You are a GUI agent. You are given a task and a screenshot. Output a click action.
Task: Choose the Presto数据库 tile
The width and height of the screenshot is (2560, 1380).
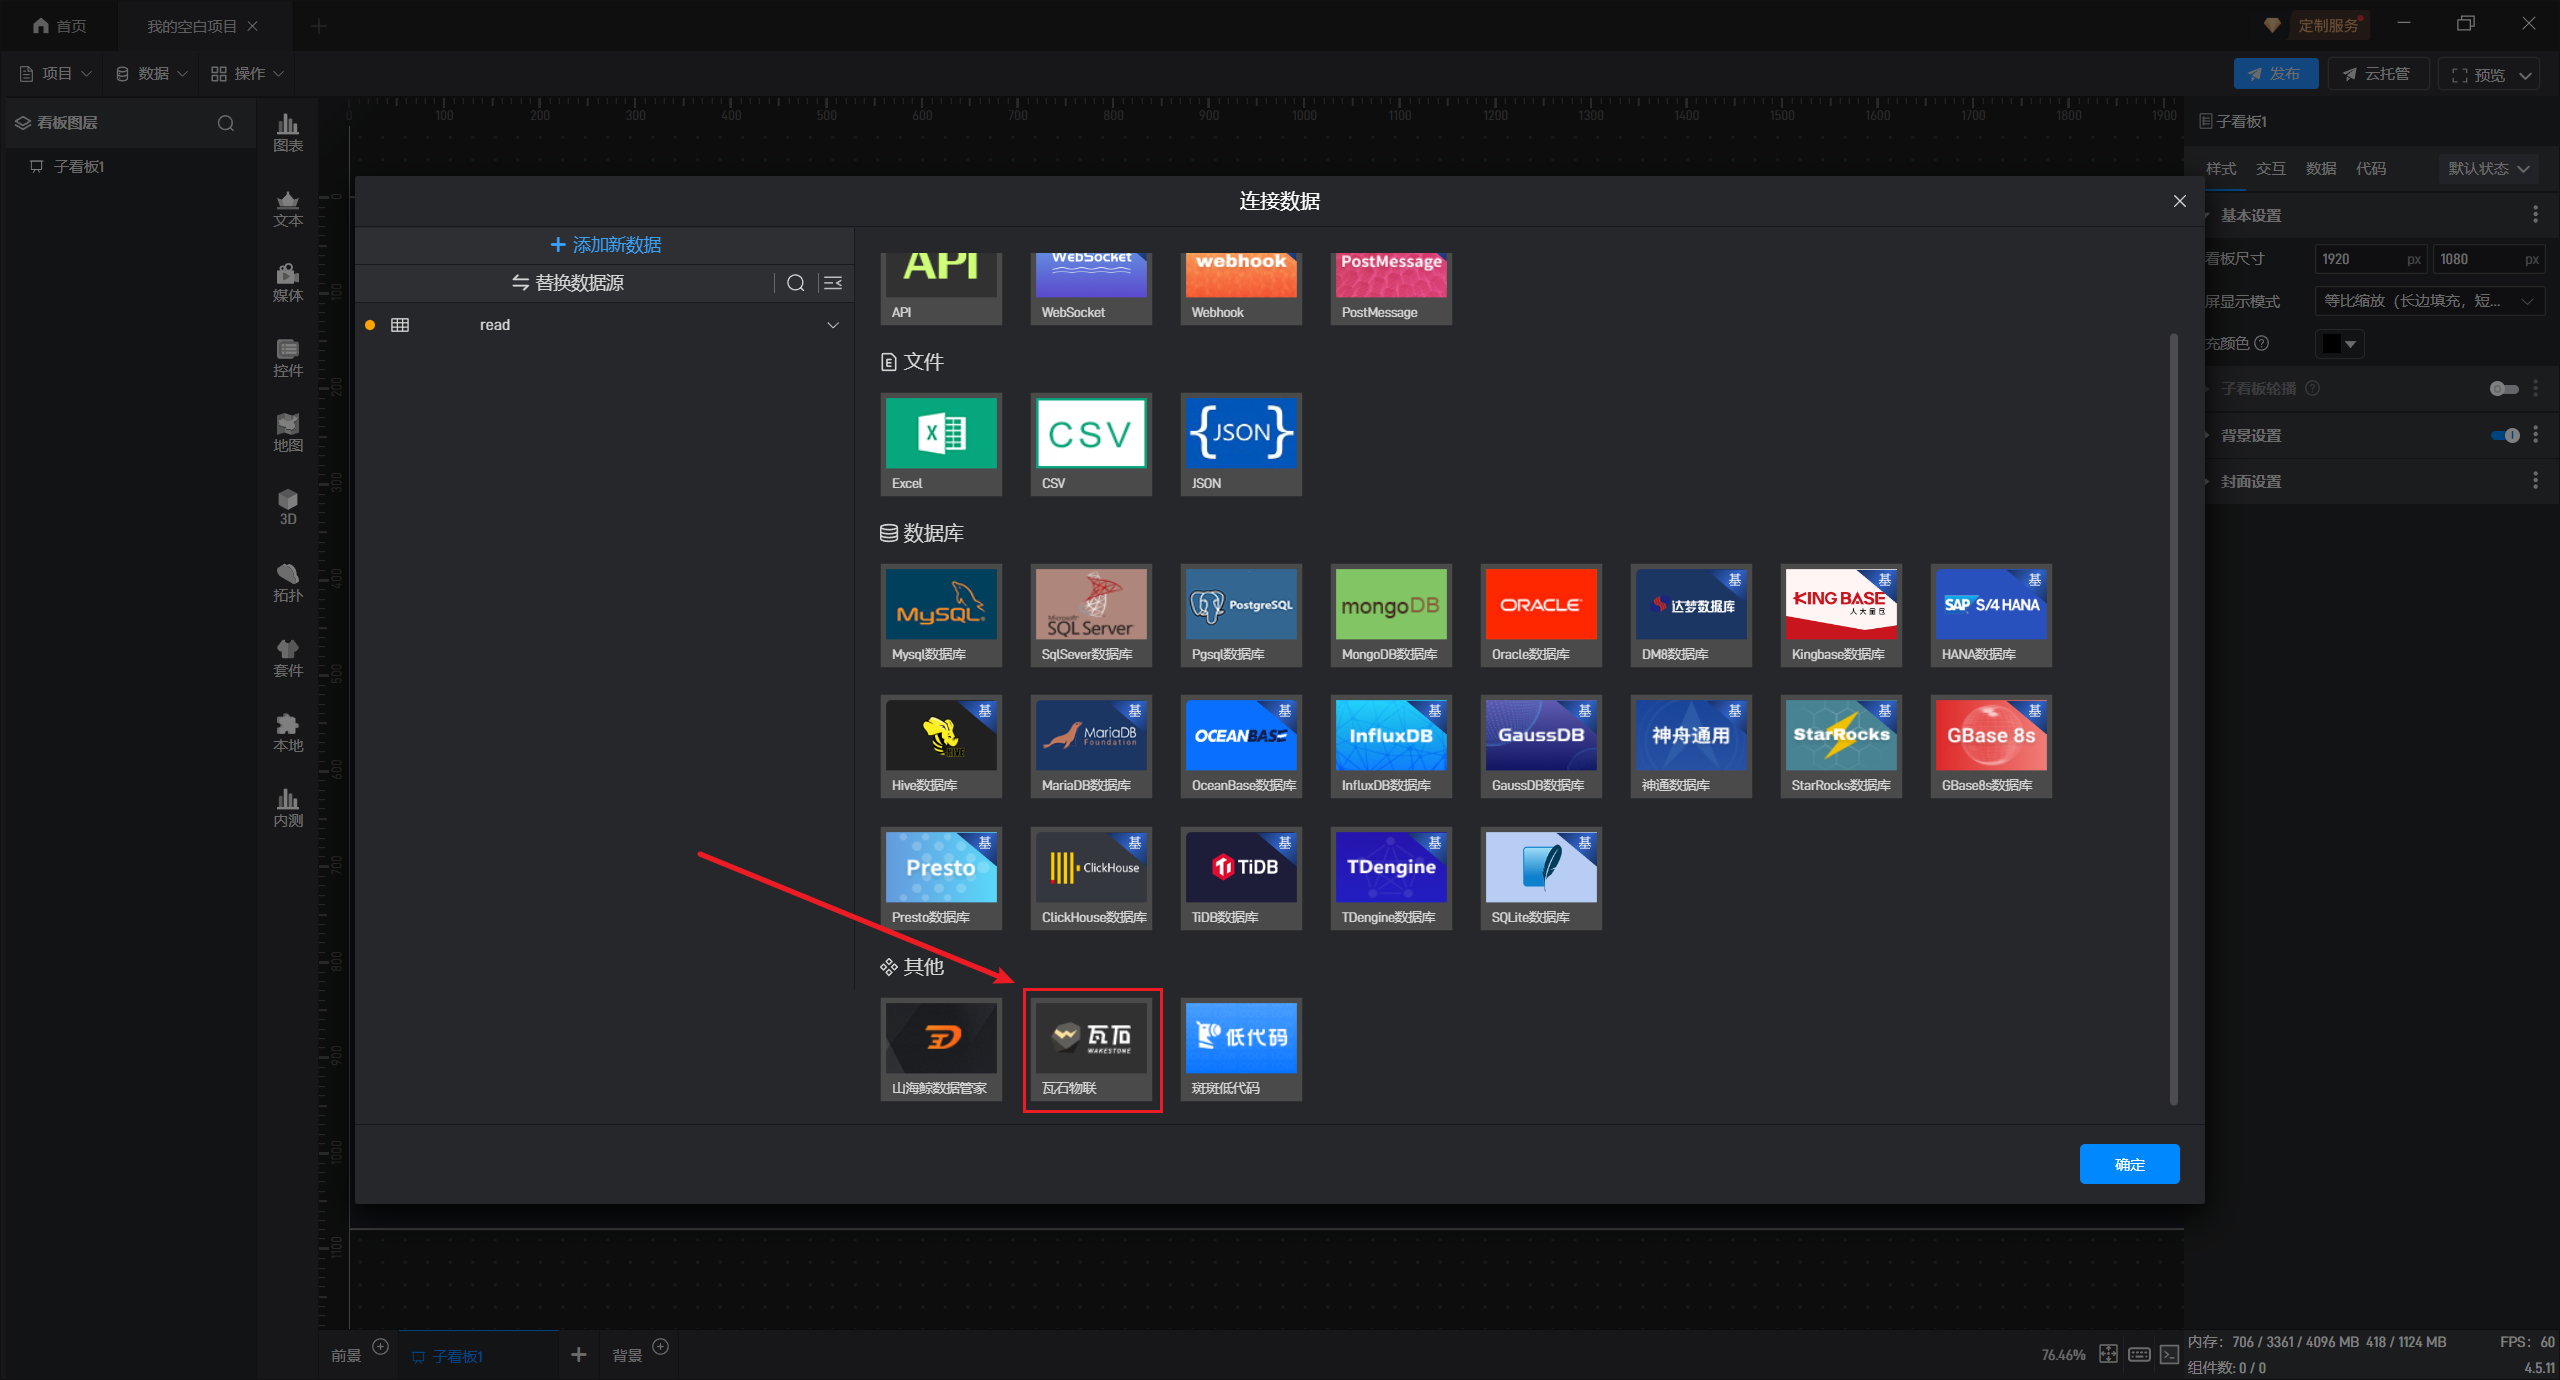941,878
